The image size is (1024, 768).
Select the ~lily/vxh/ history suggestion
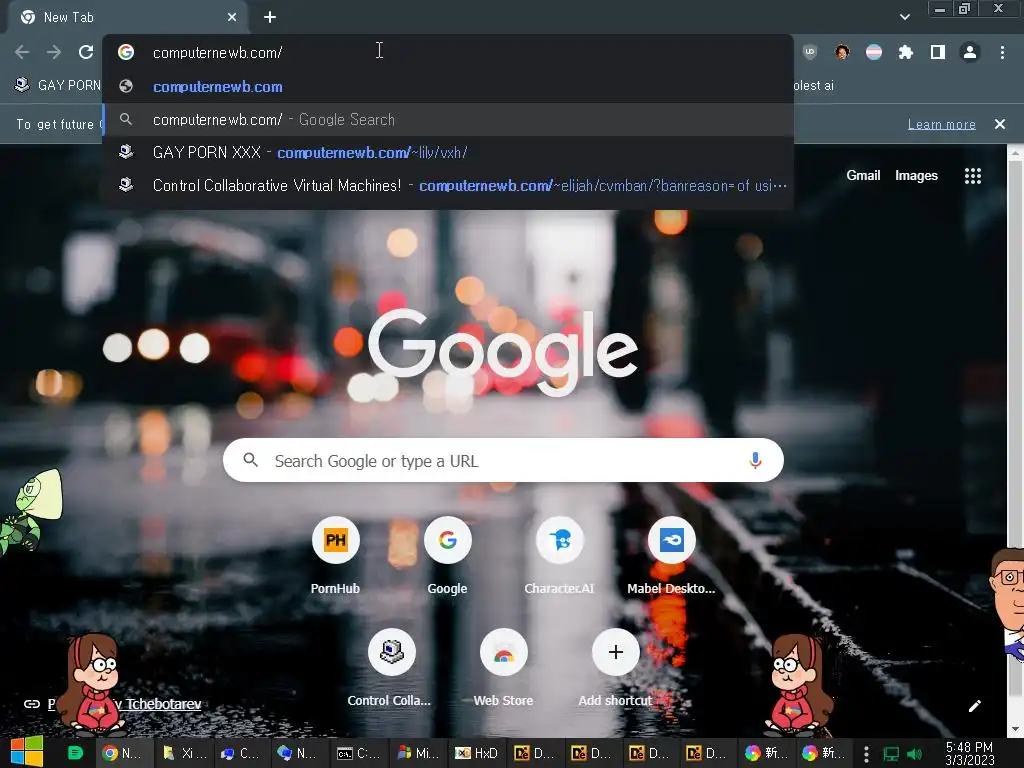coord(448,153)
